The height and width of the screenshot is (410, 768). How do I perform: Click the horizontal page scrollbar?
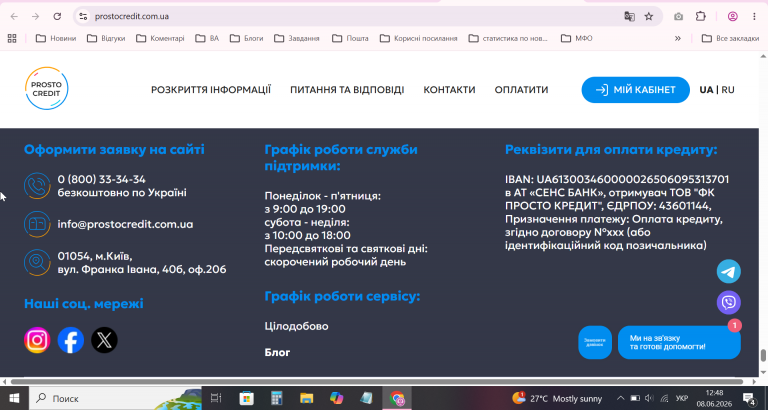pos(376,381)
